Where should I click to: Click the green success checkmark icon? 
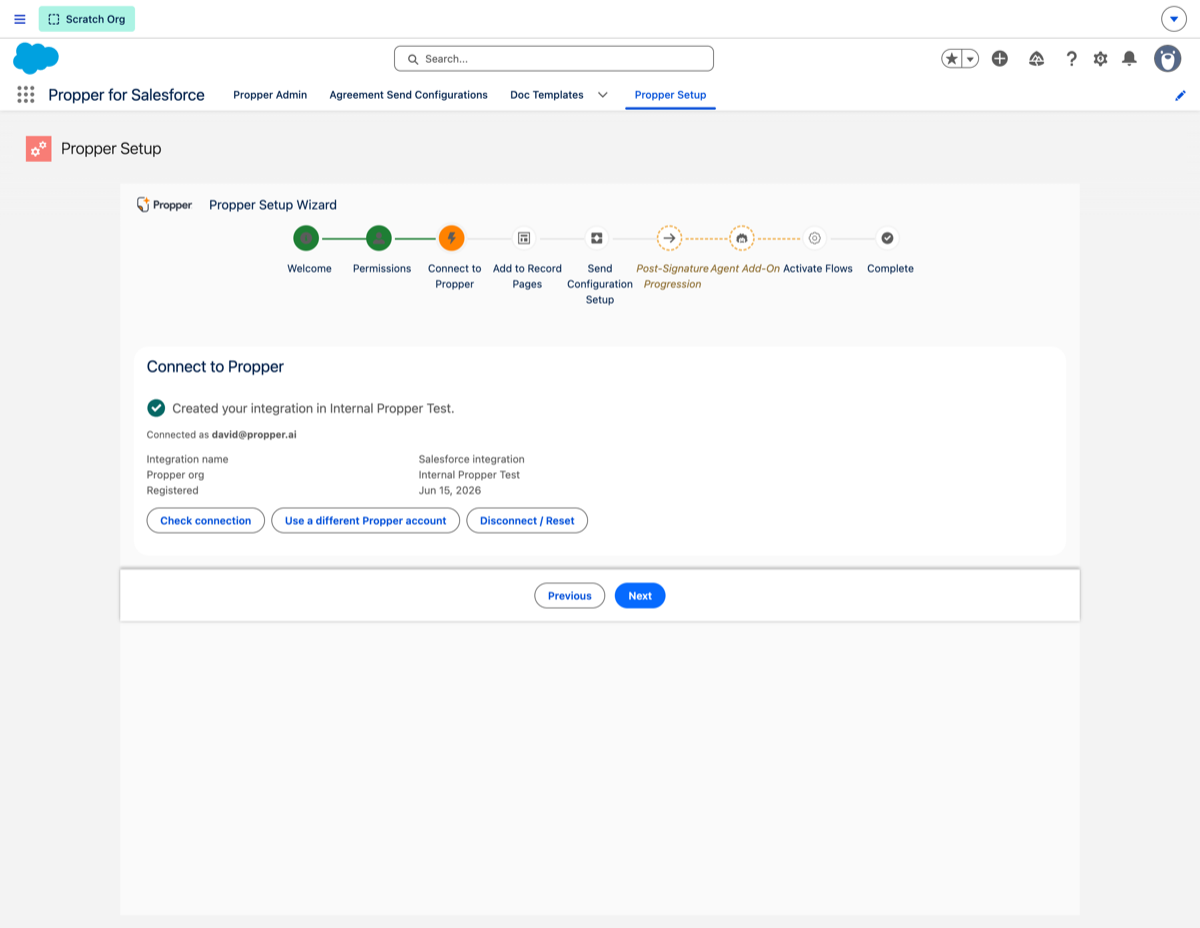click(x=156, y=408)
